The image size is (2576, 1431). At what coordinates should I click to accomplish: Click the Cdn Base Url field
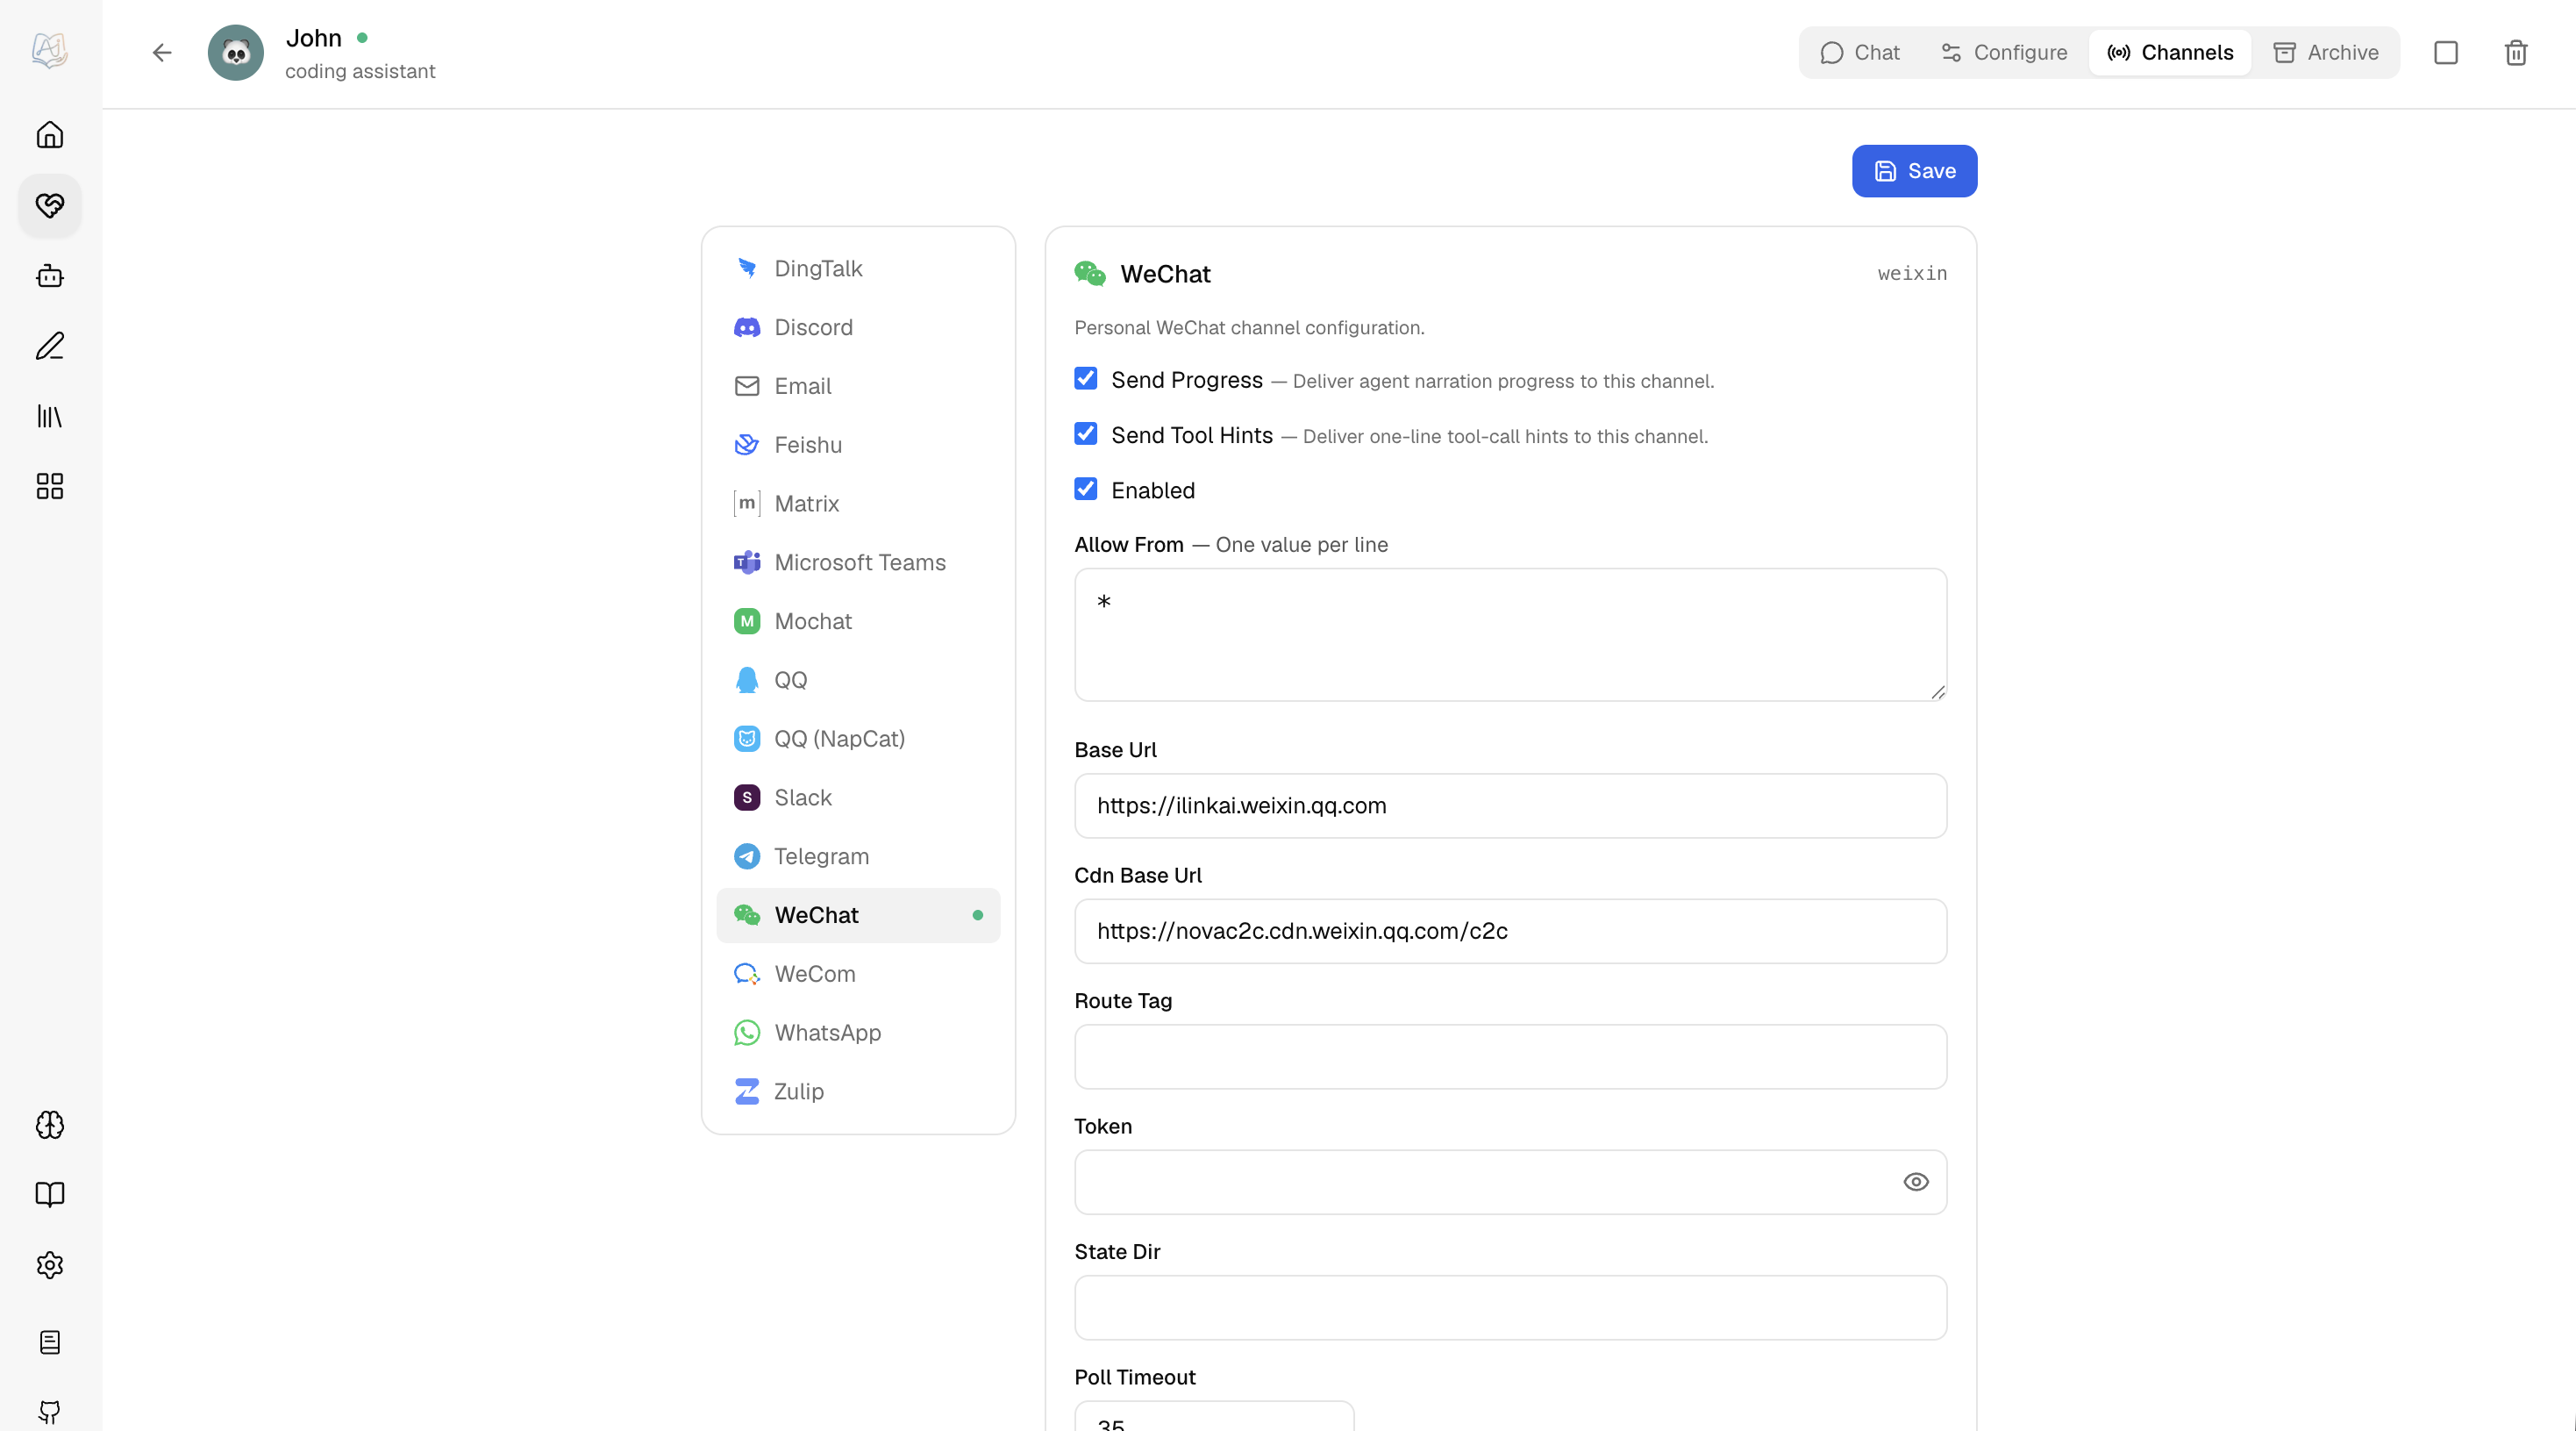[x=1510, y=931]
